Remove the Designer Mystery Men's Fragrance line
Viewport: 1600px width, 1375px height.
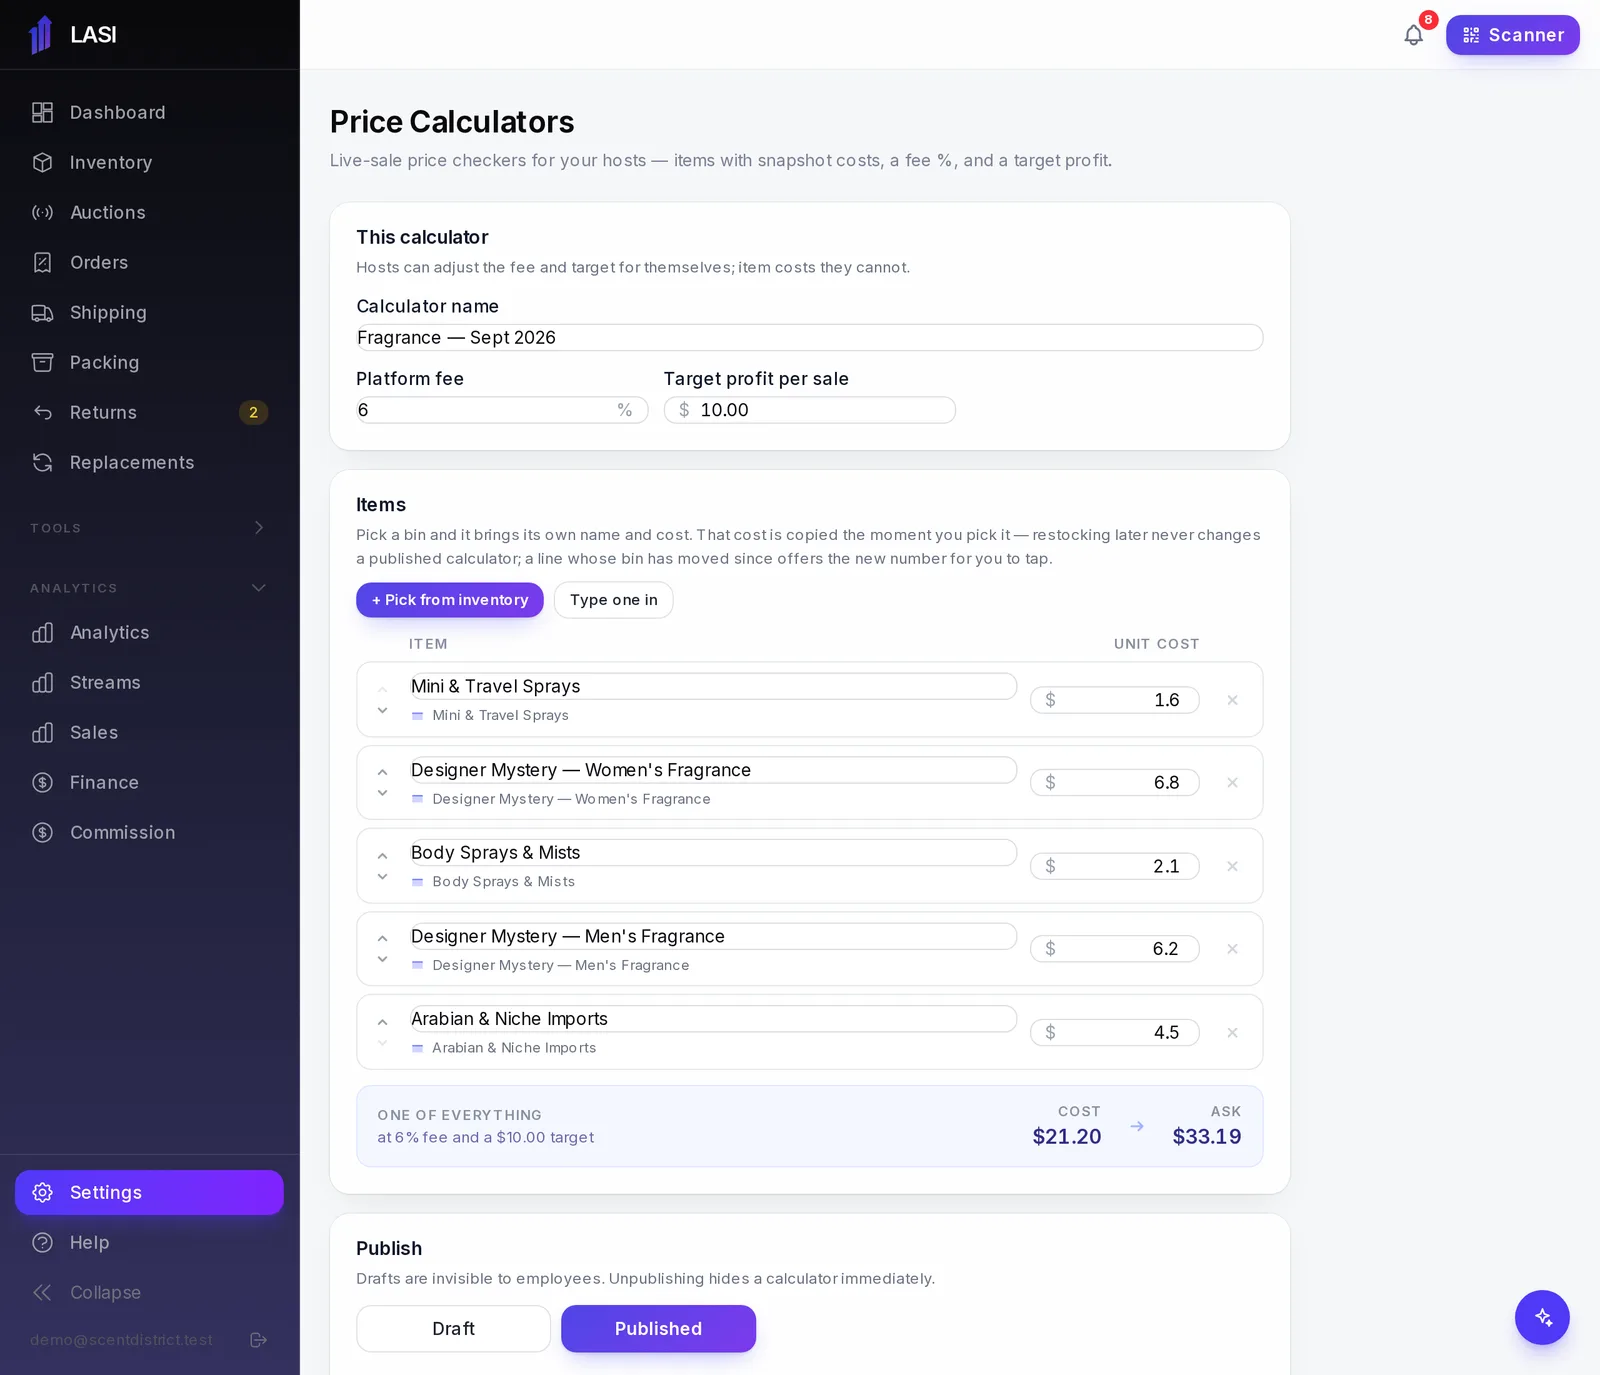pos(1232,949)
